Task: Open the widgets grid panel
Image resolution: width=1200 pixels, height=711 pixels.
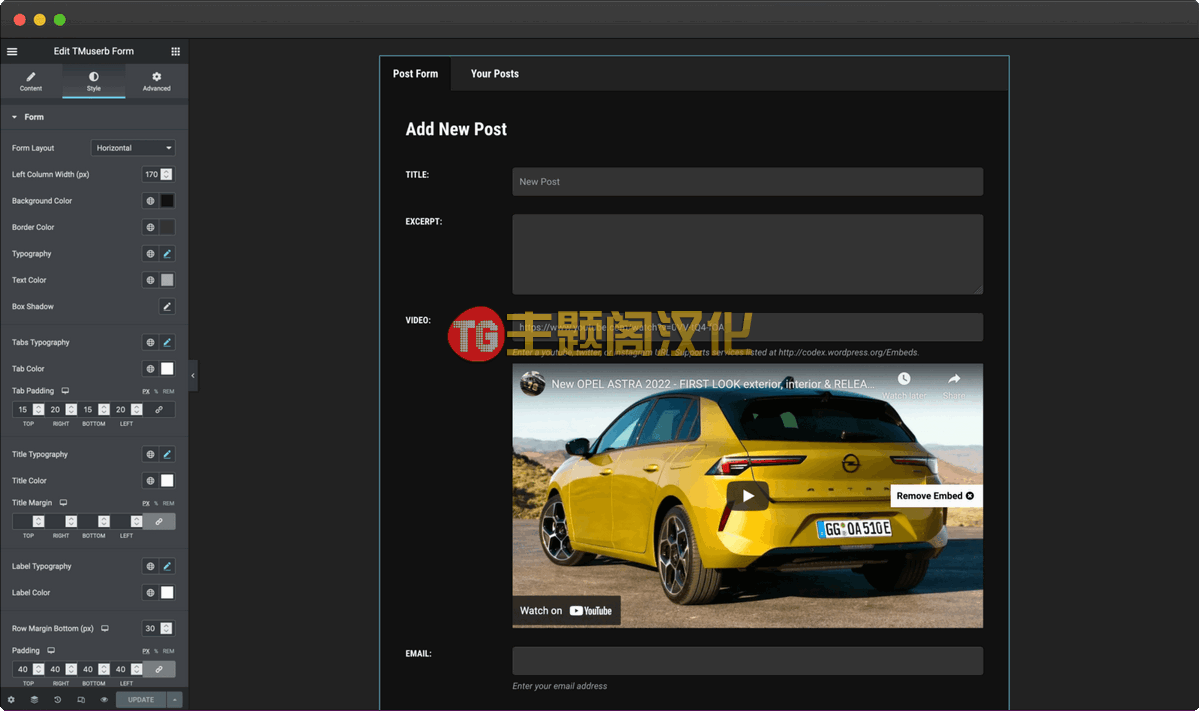Action: click(176, 51)
